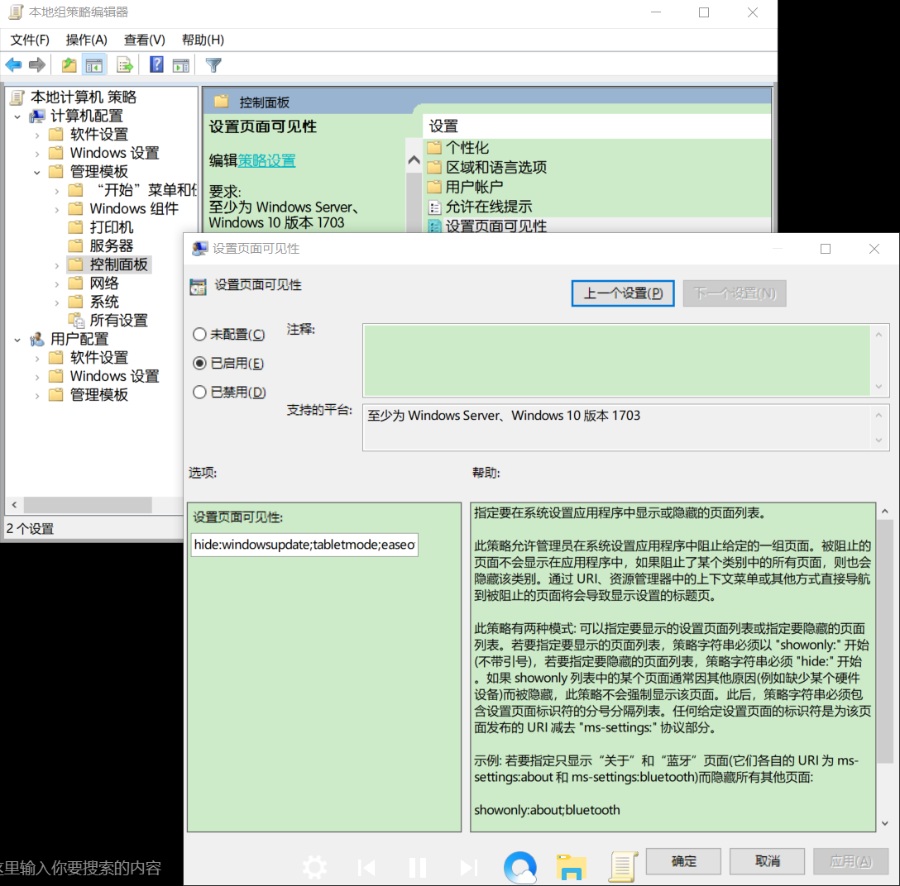
Task: Select the 已禁用(D) radio button
Action: point(199,392)
